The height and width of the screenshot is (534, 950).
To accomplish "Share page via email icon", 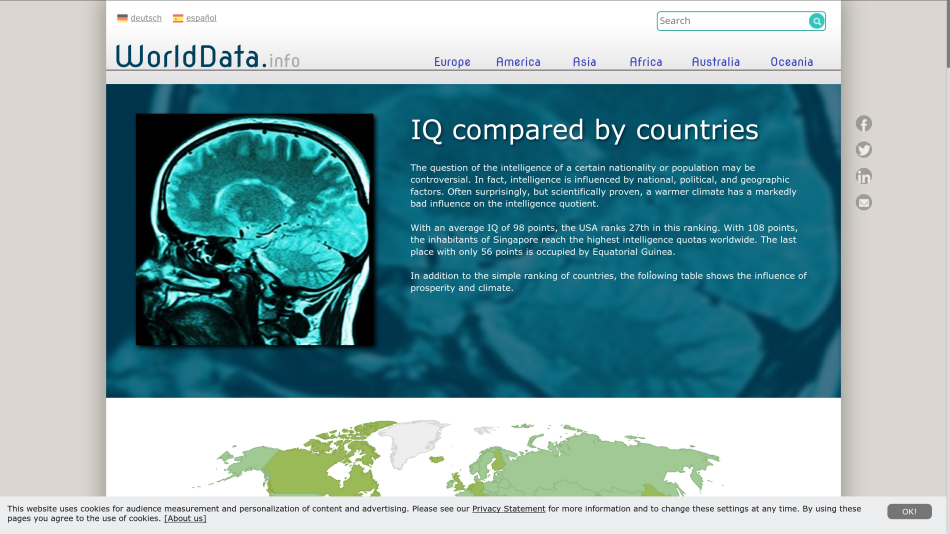I will click(863, 202).
